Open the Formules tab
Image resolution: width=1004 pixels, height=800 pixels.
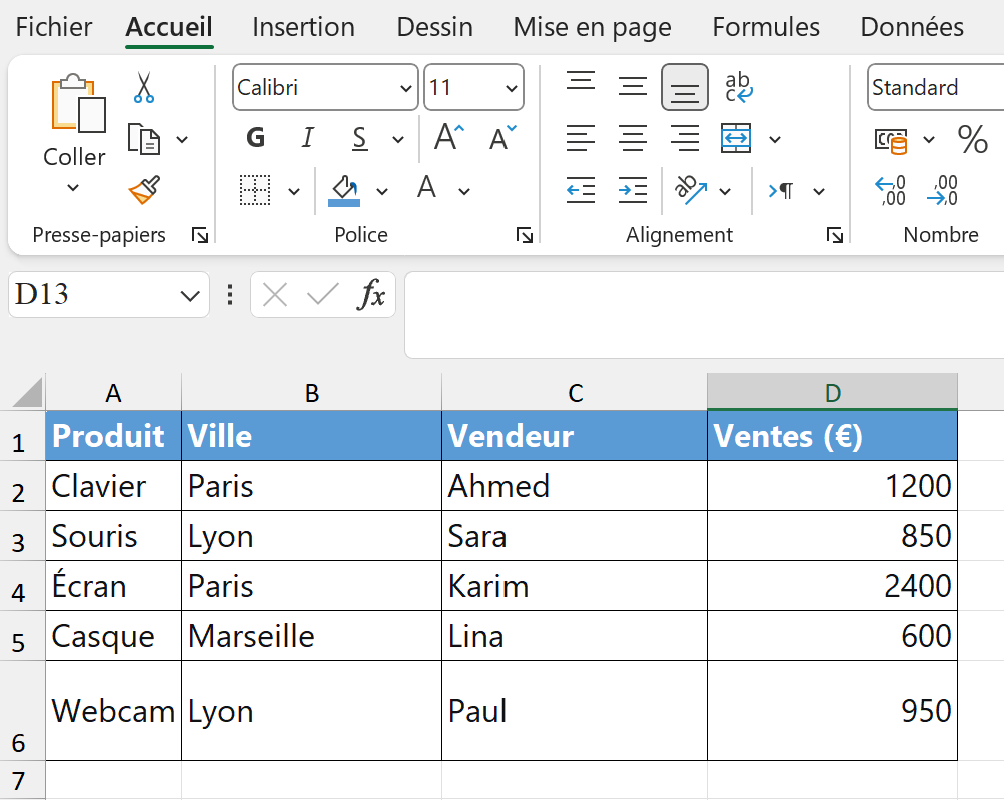coord(766,28)
